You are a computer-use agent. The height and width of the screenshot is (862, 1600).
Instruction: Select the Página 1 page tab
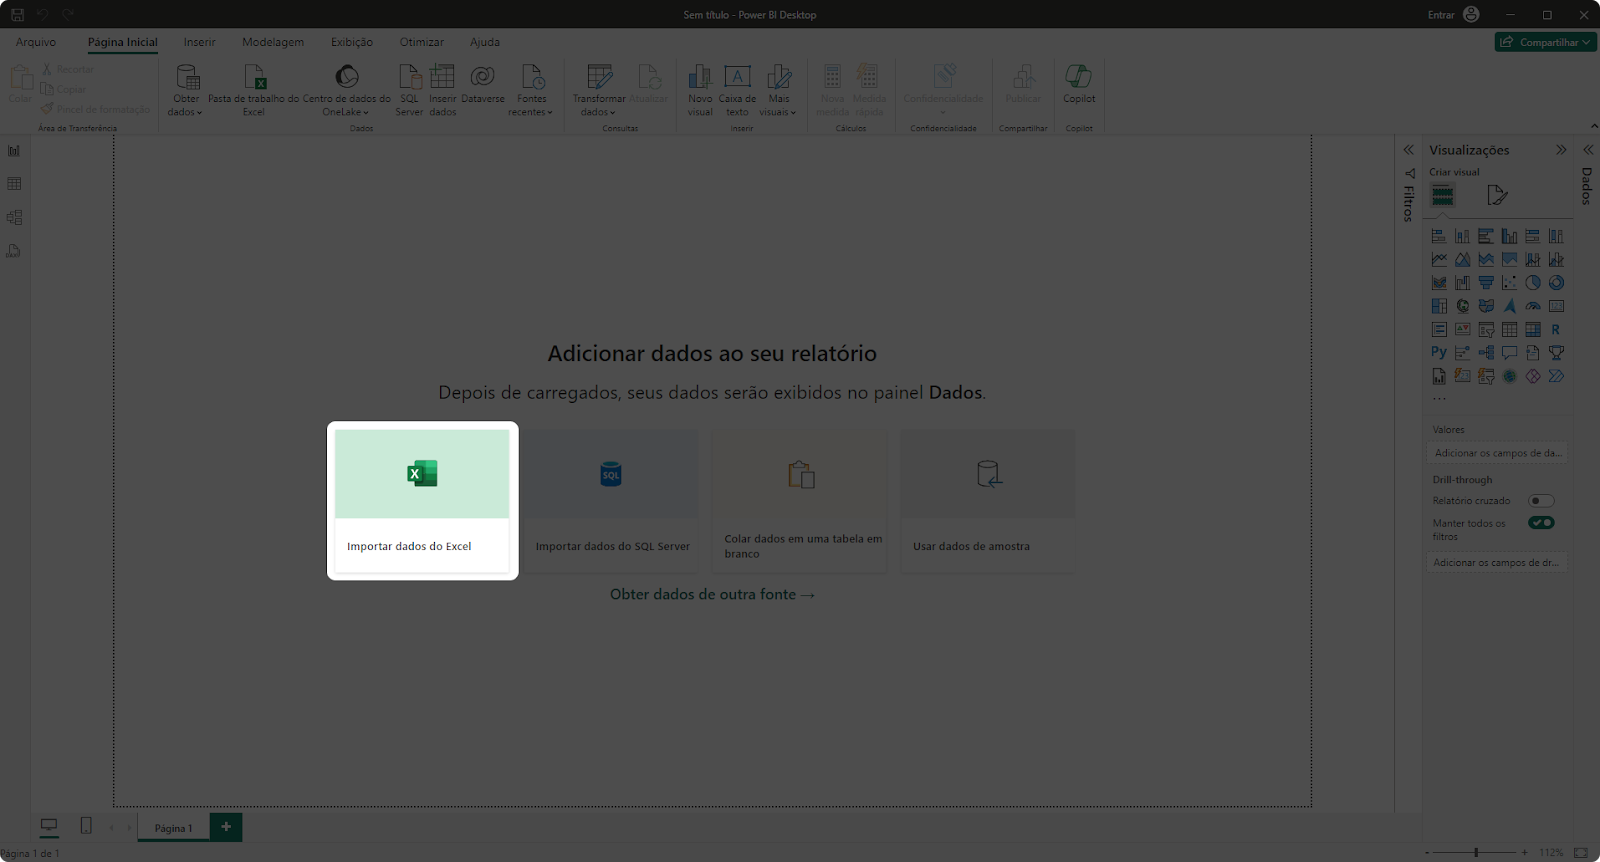(x=174, y=828)
